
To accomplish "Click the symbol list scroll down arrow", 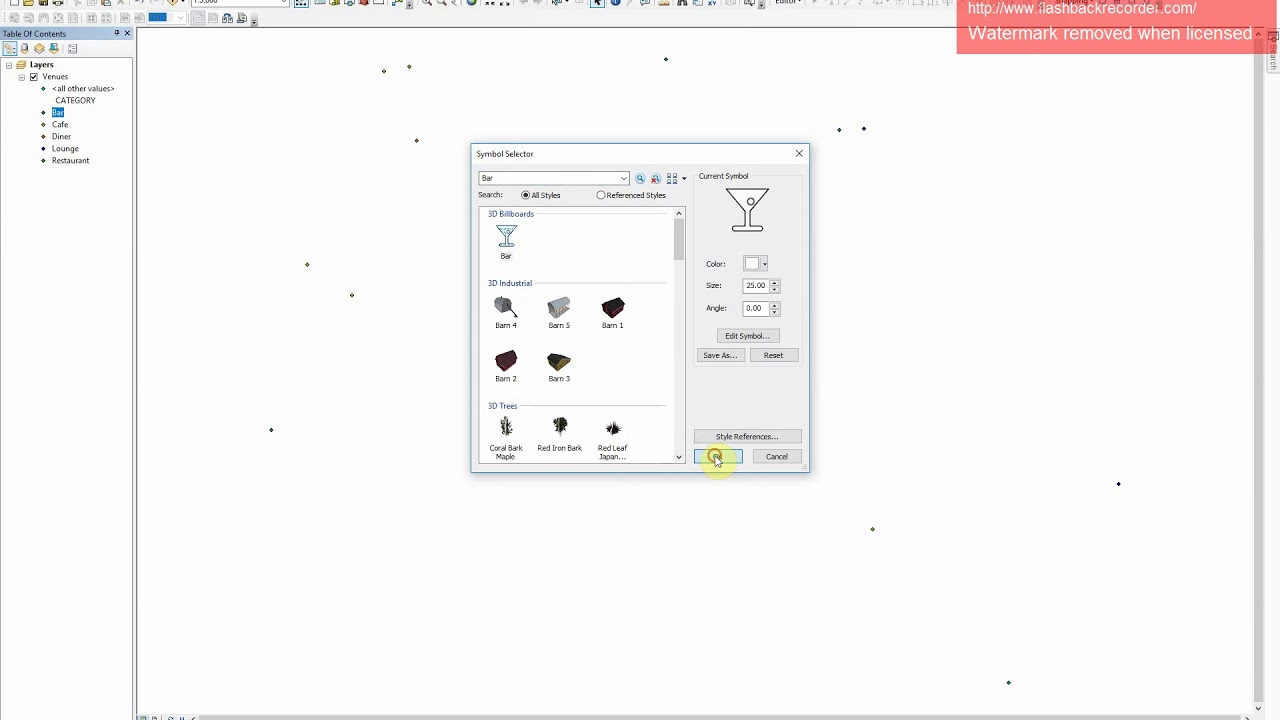I will tap(679, 457).
